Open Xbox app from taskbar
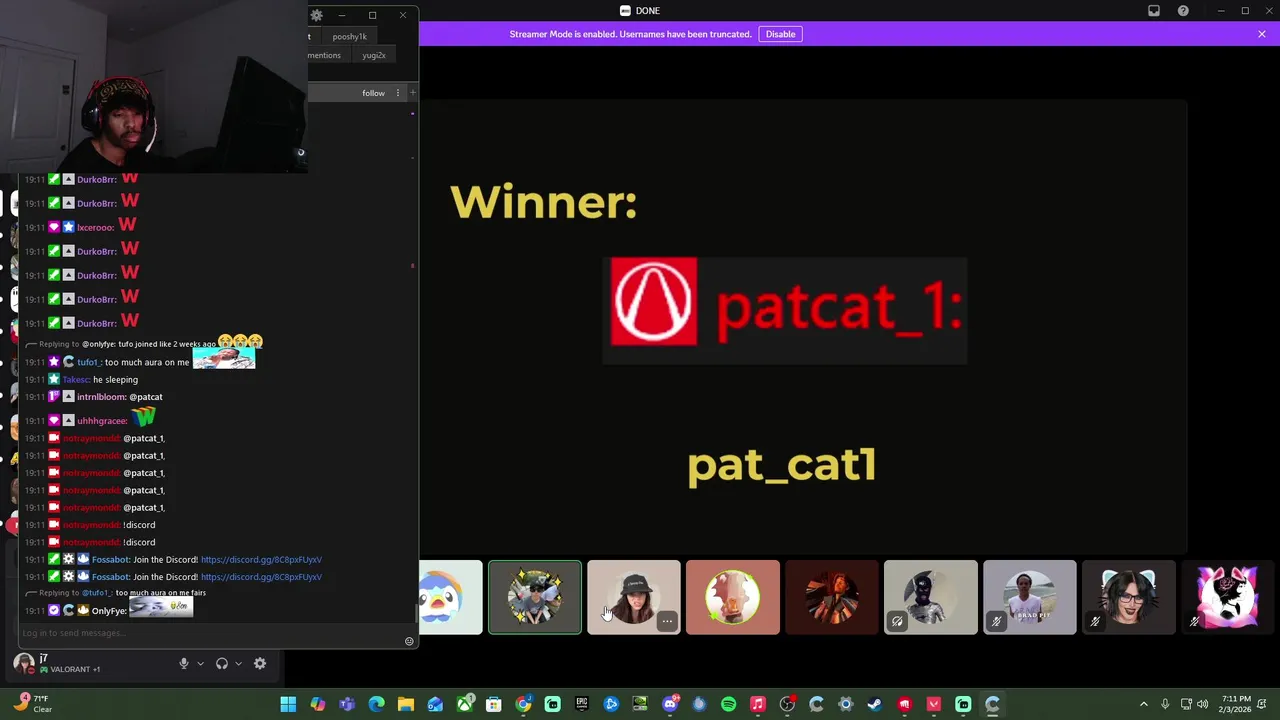The width and height of the screenshot is (1280, 720). (464, 704)
